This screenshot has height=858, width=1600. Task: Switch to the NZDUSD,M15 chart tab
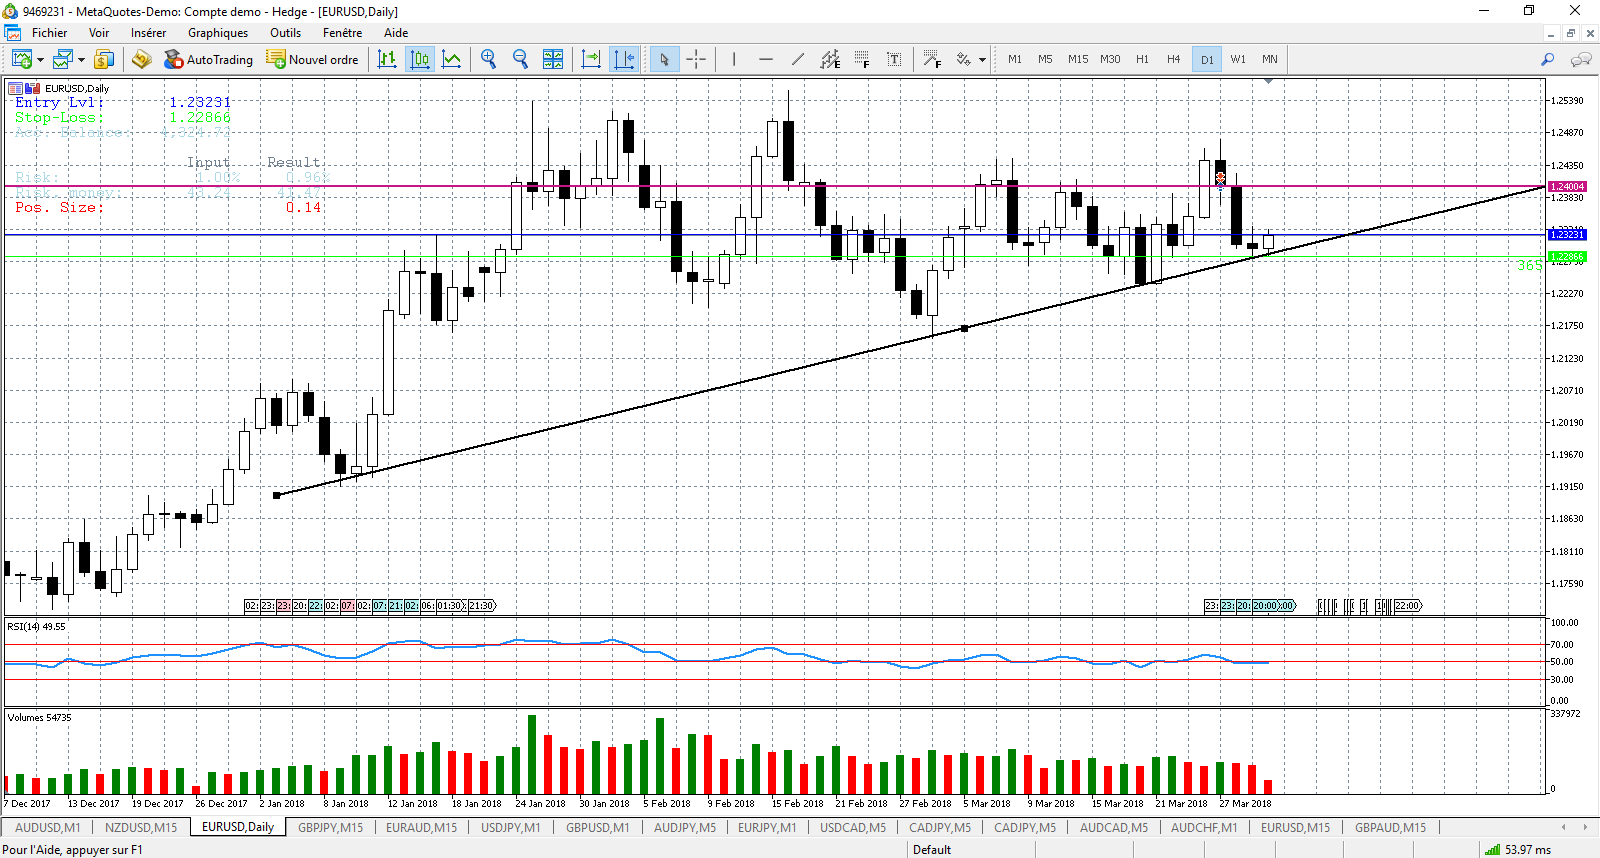click(x=141, y=827)
